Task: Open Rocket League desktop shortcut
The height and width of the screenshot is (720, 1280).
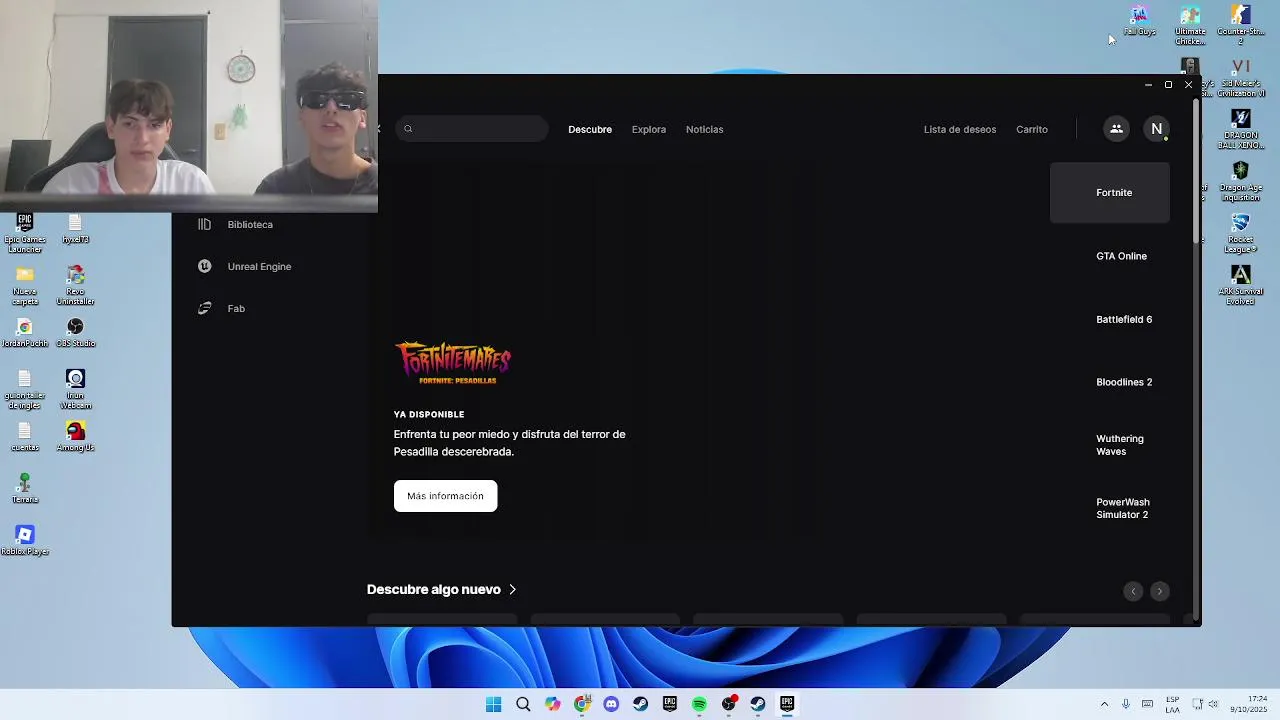Action: [x=1241, y=234]
